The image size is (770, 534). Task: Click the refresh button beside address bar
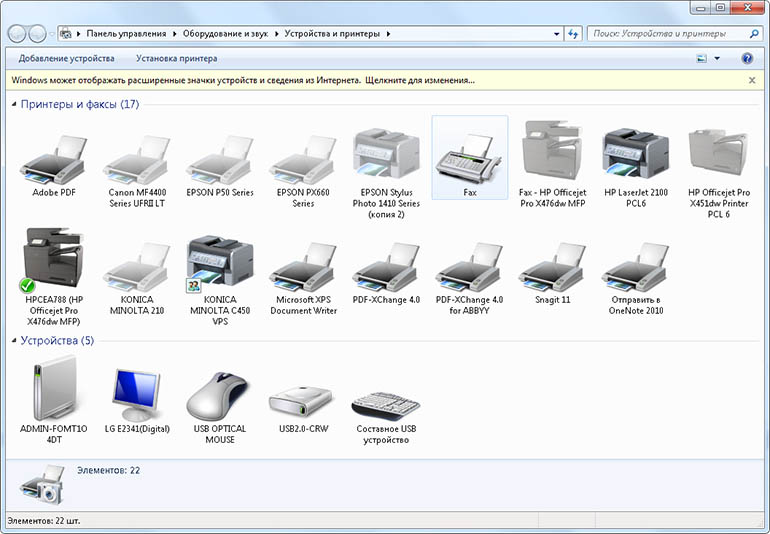tap(573, 34)
